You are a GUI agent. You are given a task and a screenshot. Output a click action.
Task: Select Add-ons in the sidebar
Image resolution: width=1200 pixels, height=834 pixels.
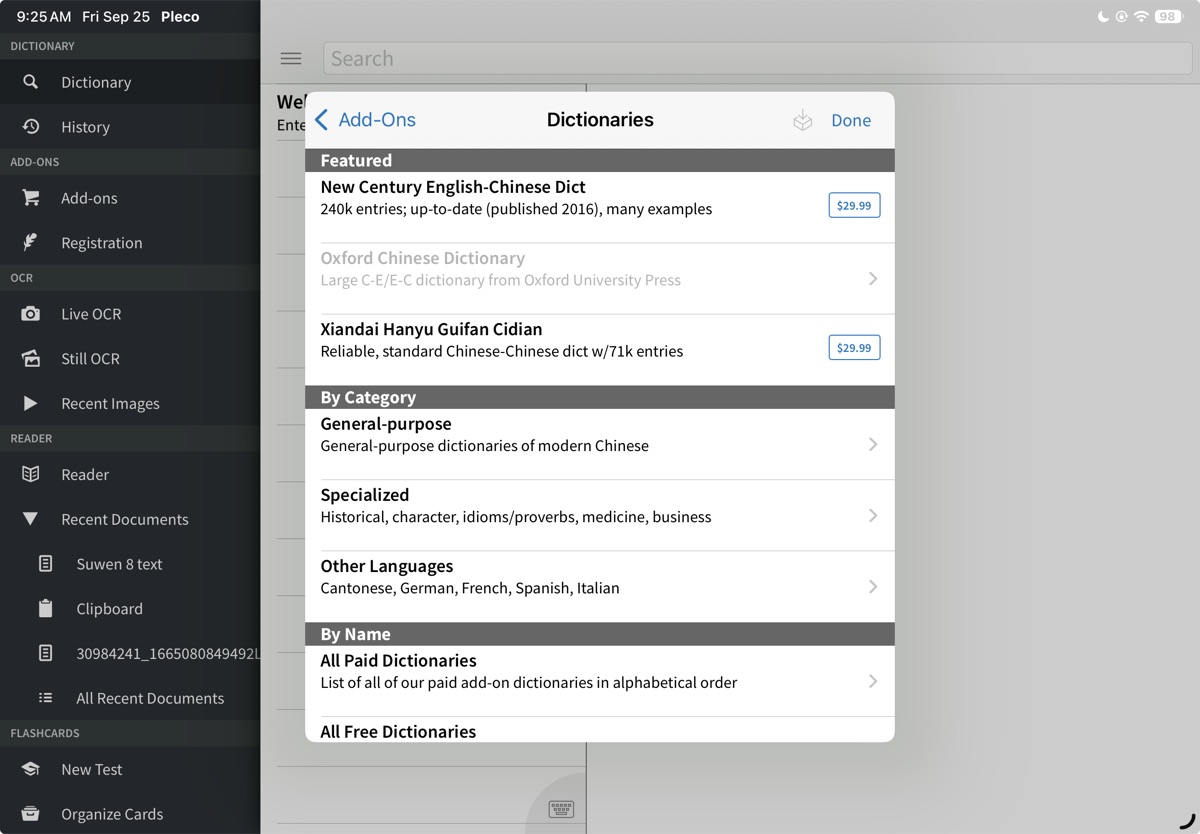pos(130,198)
